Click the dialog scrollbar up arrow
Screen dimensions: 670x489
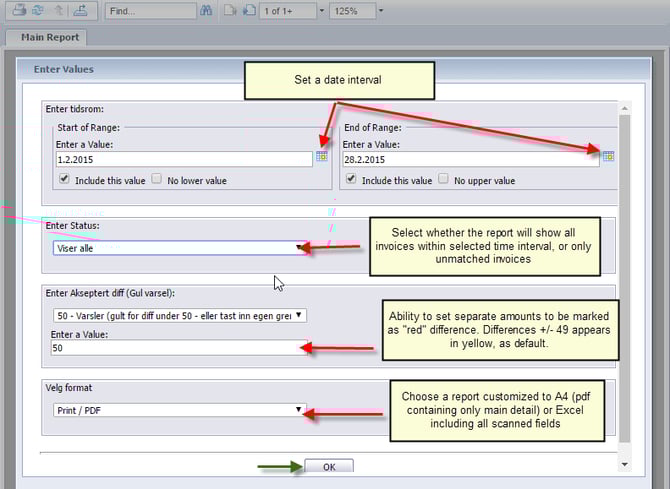[625, 109]
